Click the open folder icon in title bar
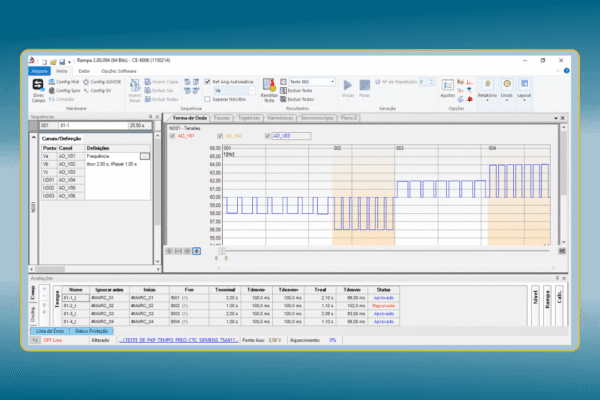The image size is (600, 400). click(x=53, y=61)
